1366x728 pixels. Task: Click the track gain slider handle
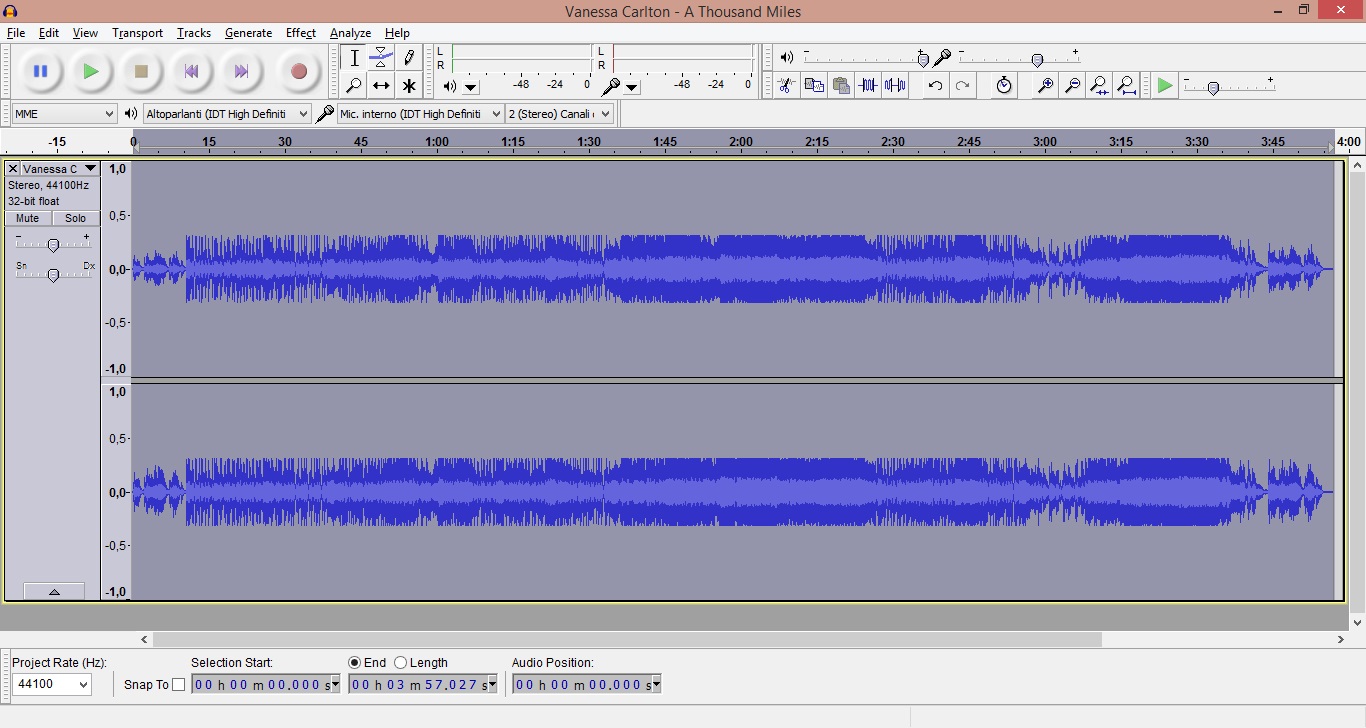53,245
